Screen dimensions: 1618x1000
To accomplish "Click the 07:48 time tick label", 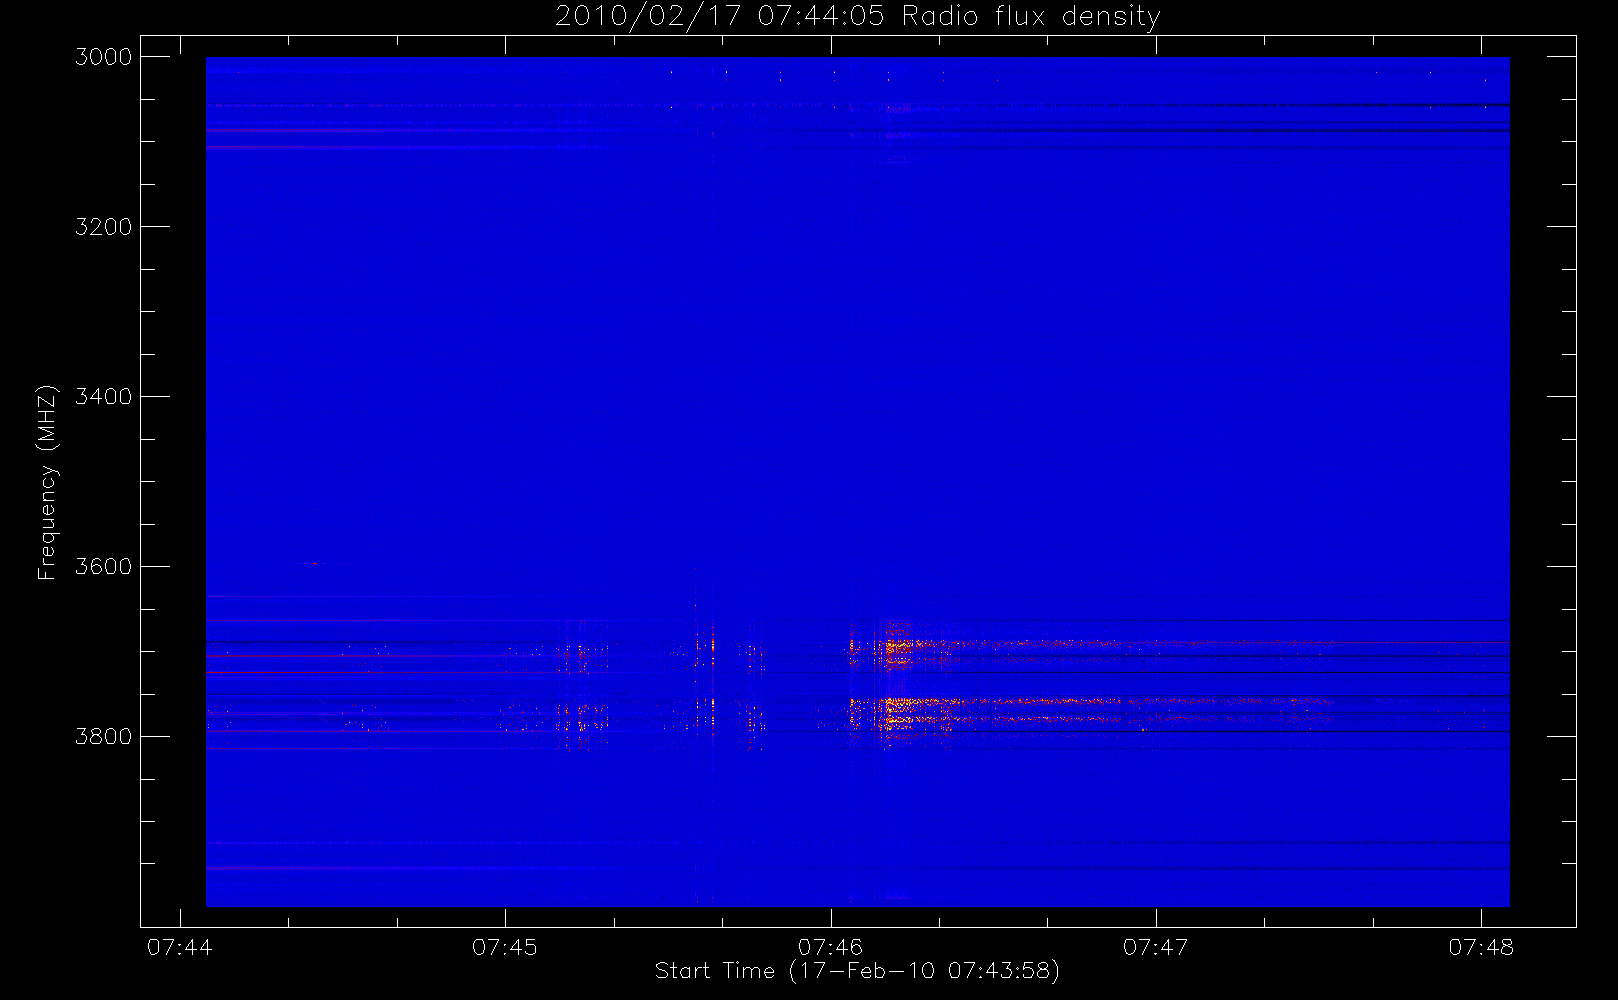I will click(x=1481, y=947).
